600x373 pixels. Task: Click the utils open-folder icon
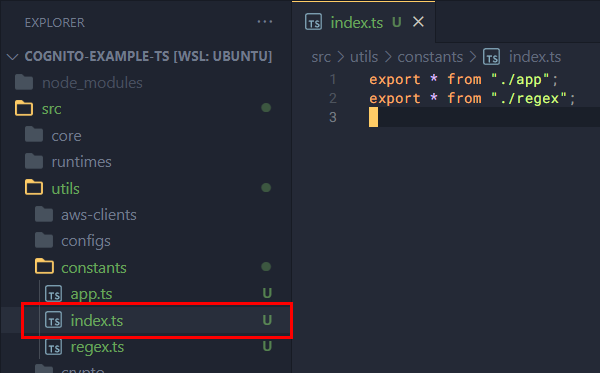pos(34,187)
